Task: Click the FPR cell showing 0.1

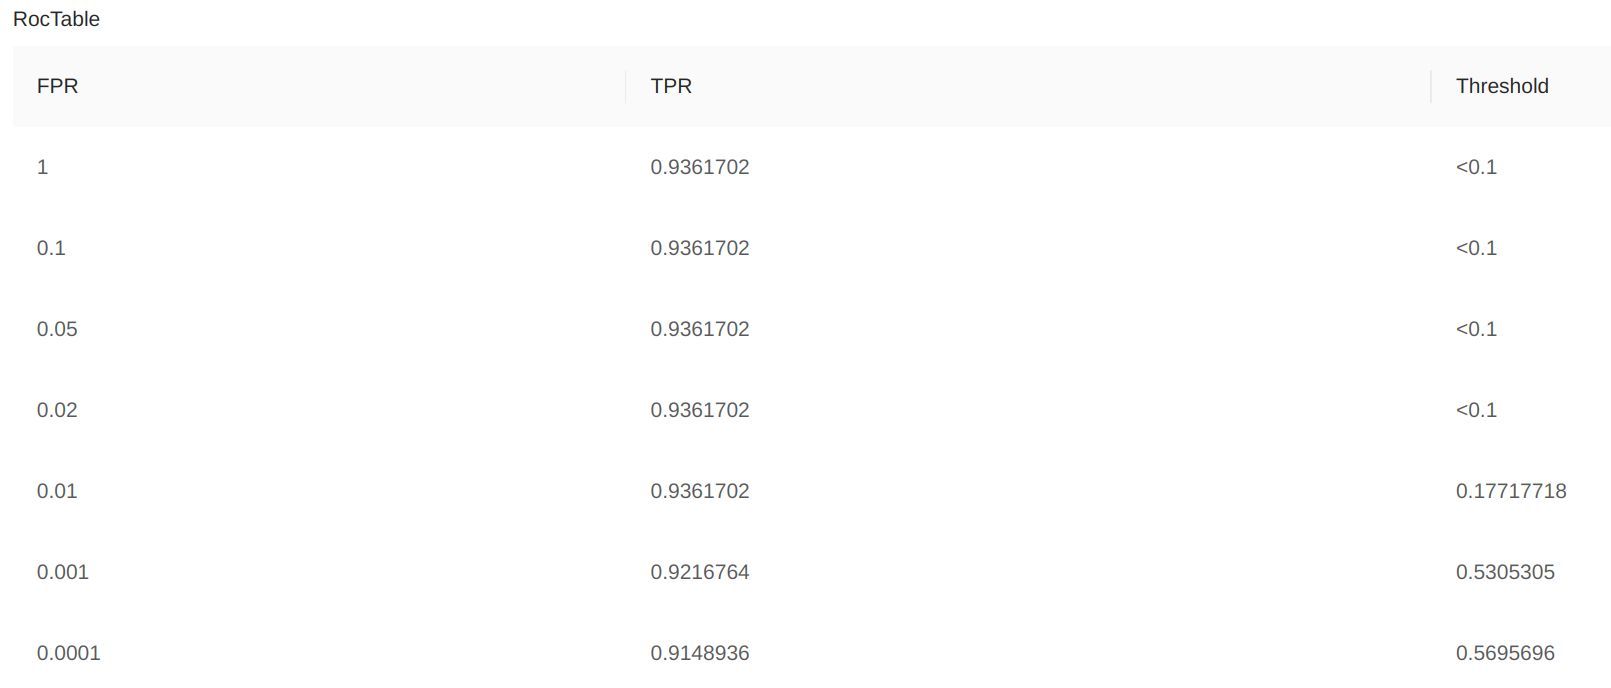Action: 51,248
